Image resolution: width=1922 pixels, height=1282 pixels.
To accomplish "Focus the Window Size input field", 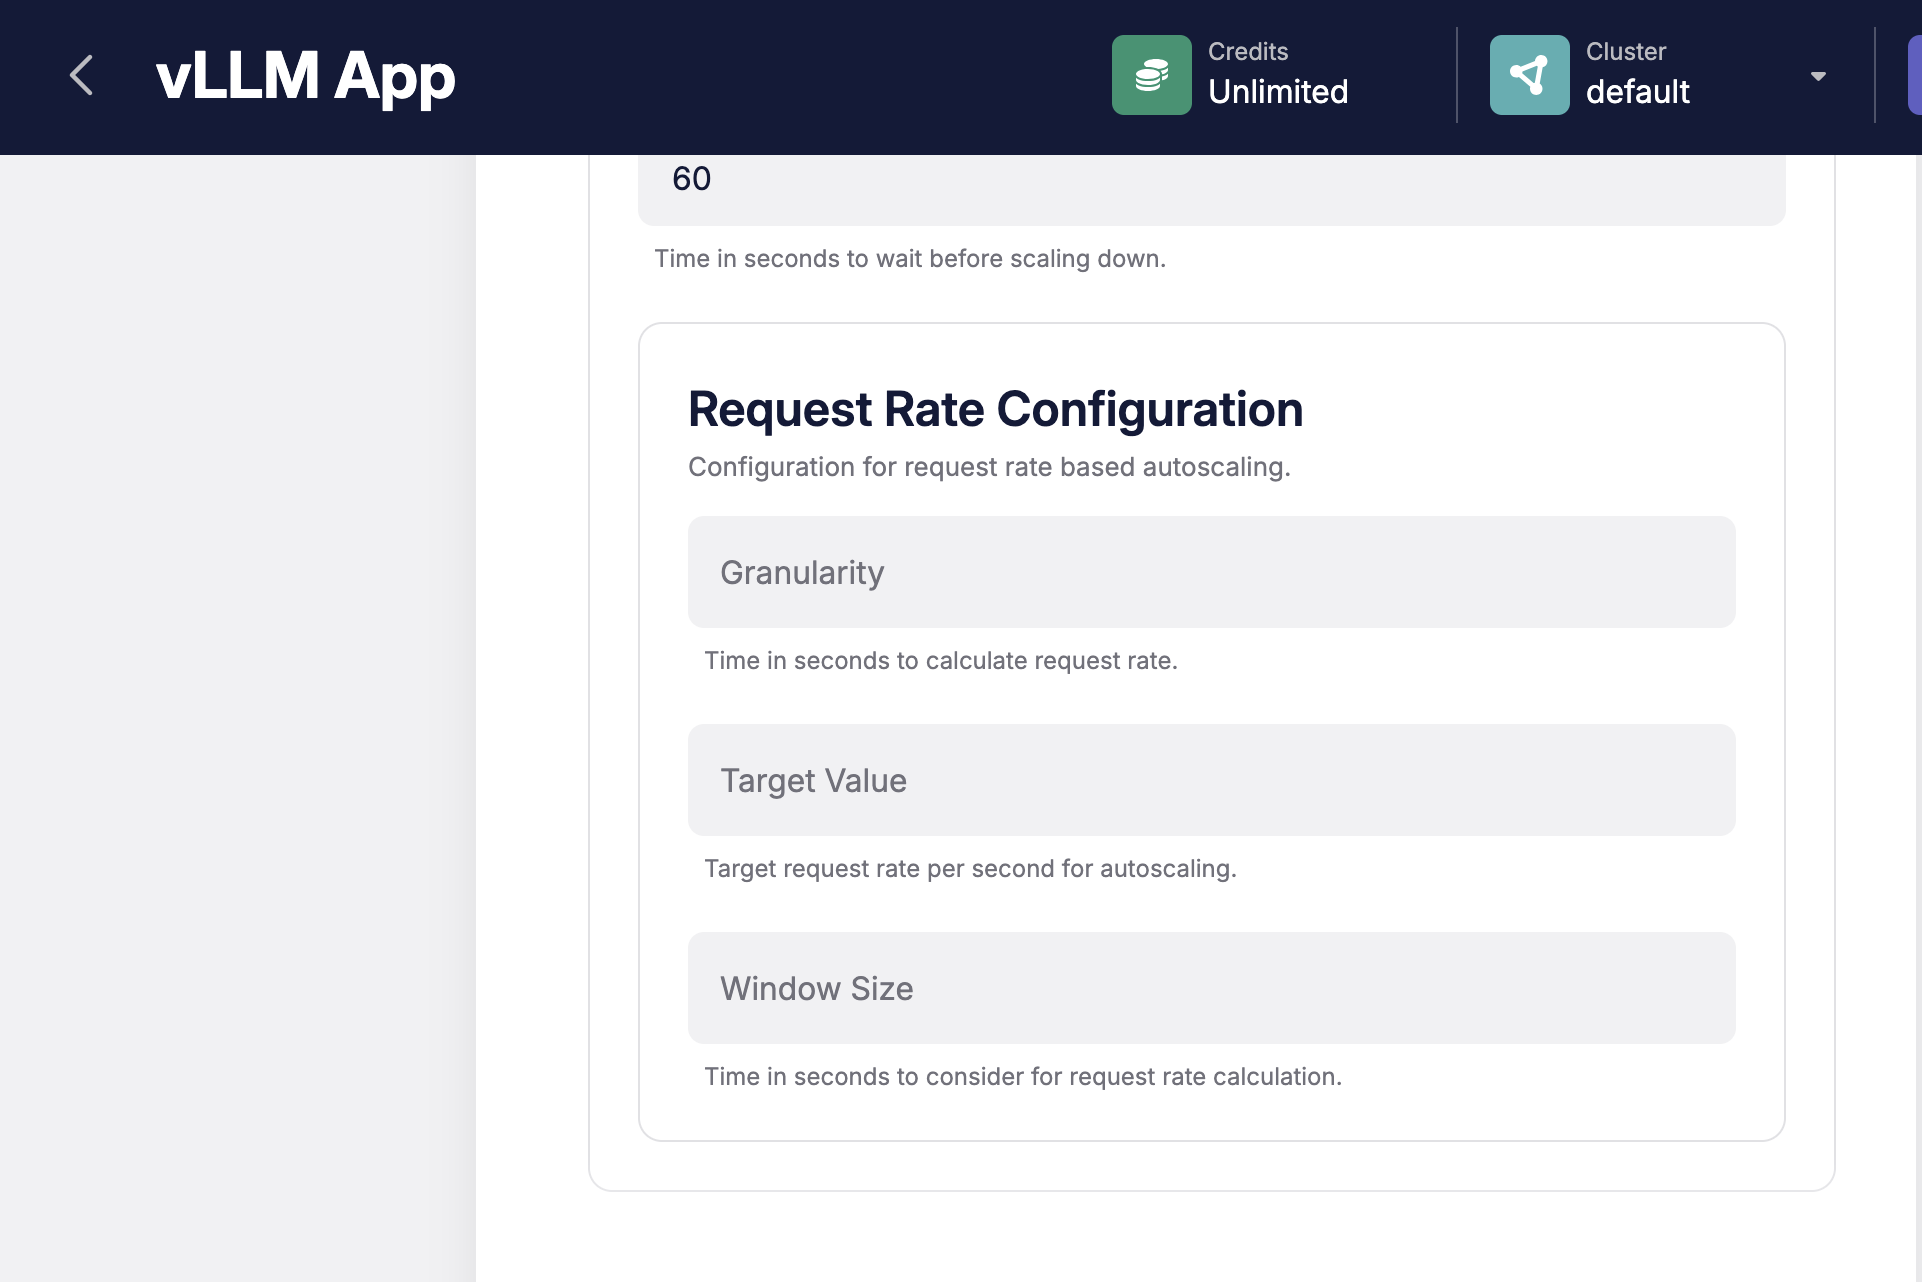I will coord(1210,988).
